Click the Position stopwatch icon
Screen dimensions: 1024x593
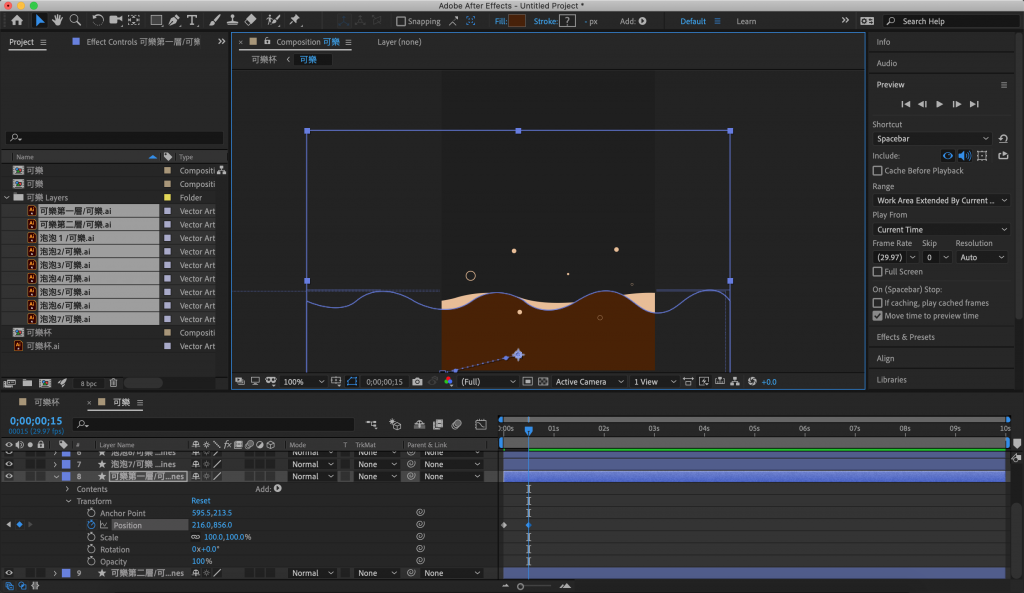coord(91,525)
